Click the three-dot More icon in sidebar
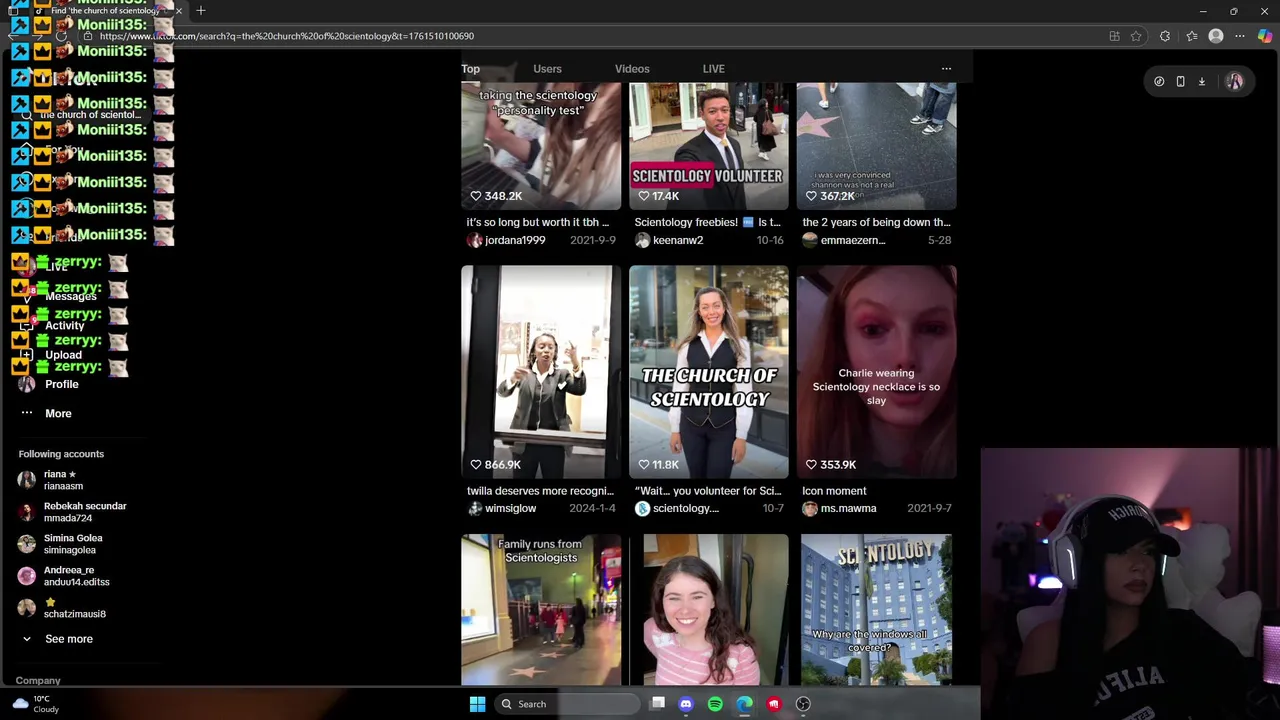 (27, 413)
